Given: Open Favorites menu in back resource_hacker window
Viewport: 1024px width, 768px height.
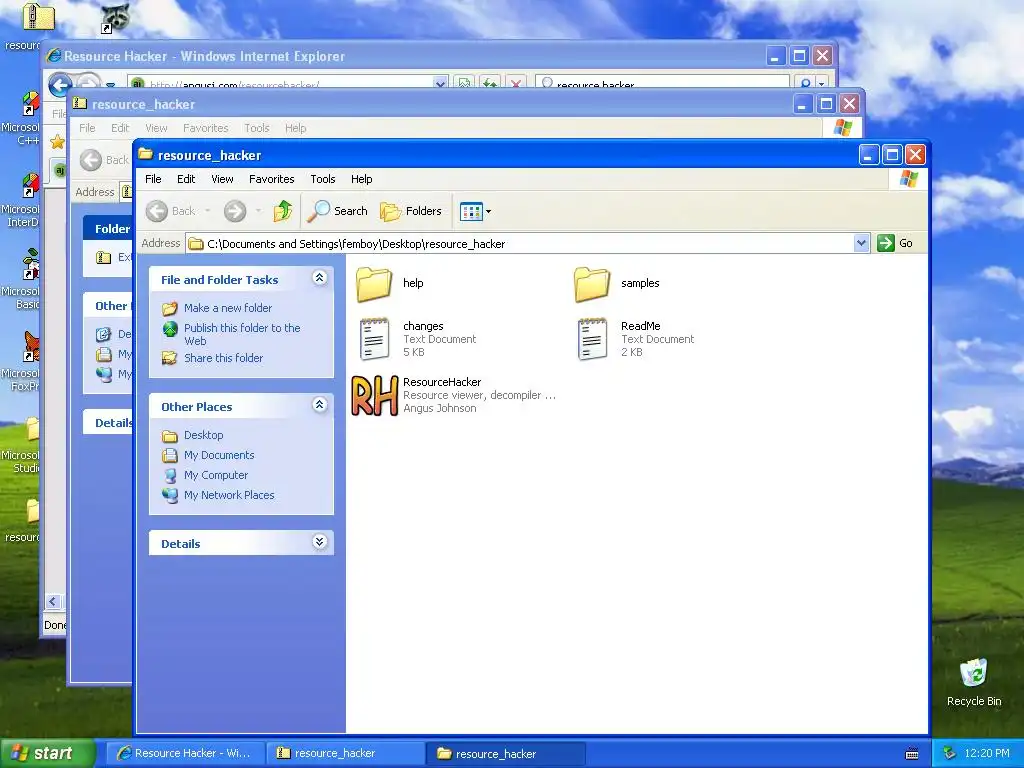Looking at the screenshot, I should tap(206, 128).
